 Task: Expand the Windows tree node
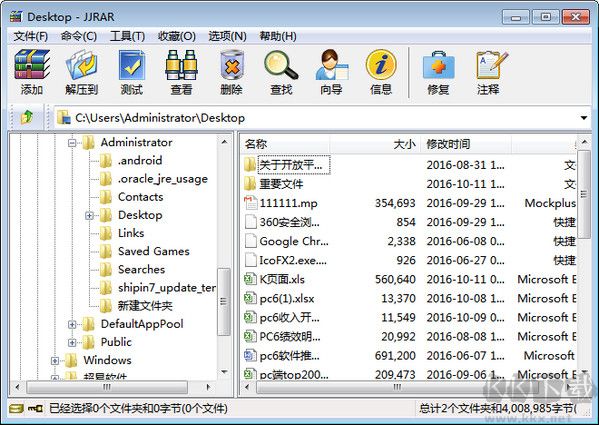[x=55, y=360]
